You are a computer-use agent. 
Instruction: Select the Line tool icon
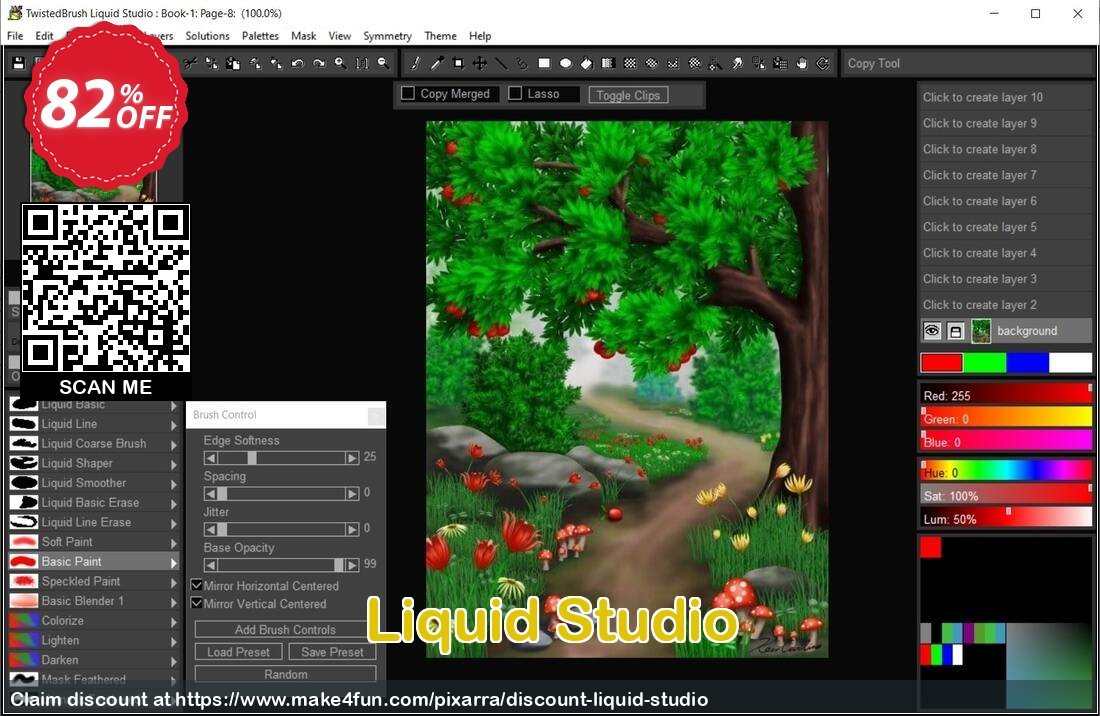click(501, 63)
